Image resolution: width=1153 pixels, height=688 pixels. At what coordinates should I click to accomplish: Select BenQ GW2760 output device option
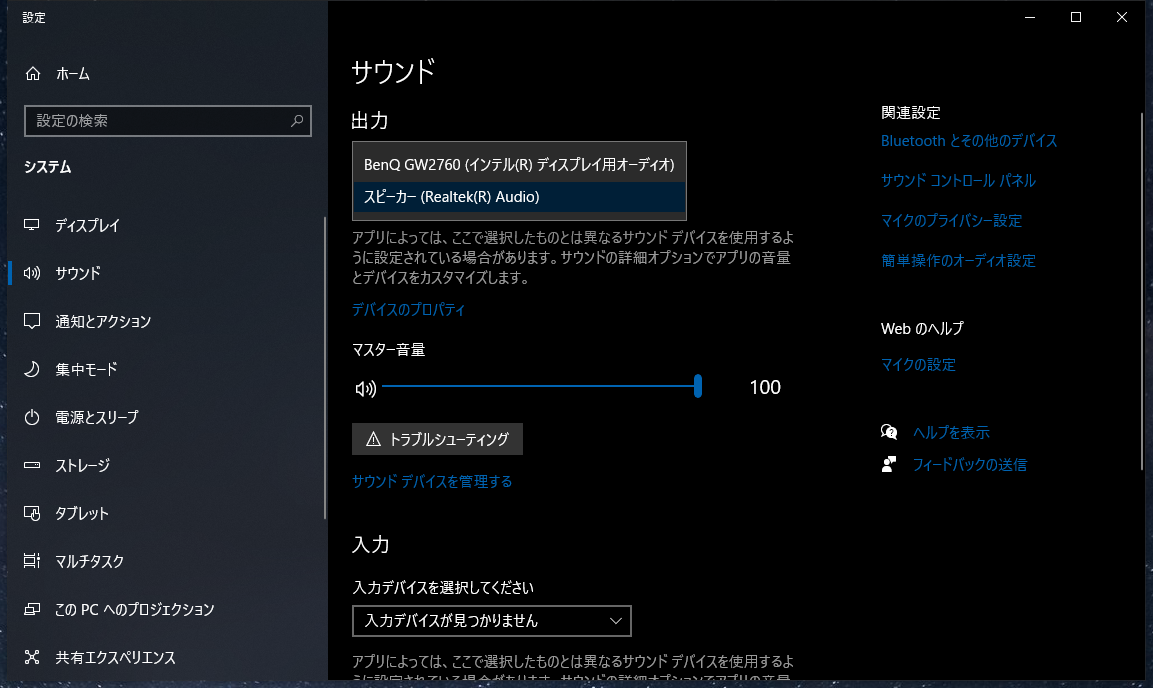(519, 163)
